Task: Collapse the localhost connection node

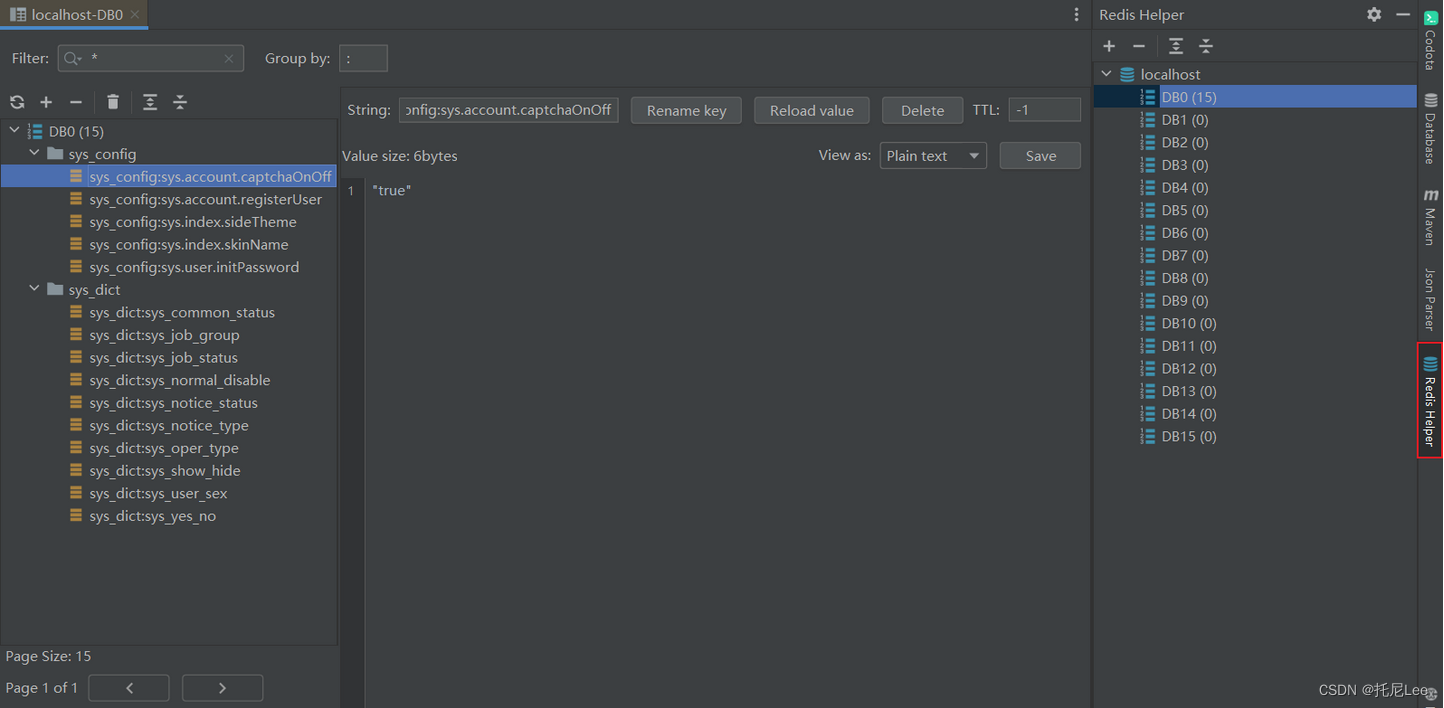Action: click(x=1106, y=74)
